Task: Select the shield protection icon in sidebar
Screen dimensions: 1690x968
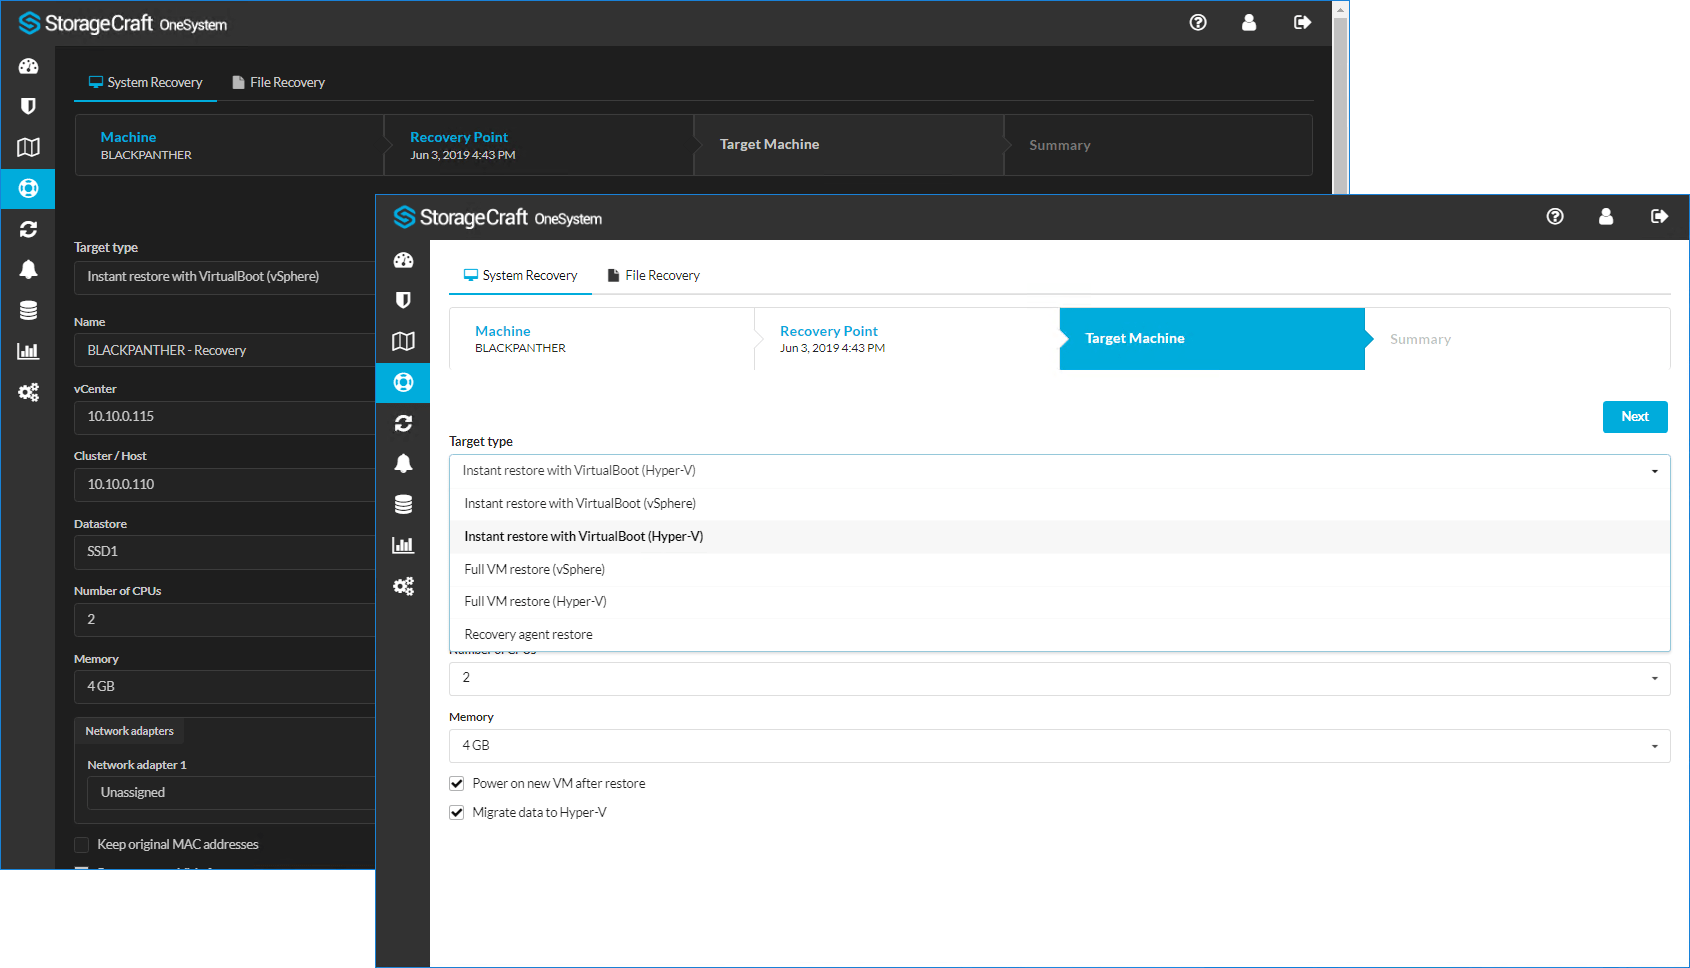Action: pos(403,300)
